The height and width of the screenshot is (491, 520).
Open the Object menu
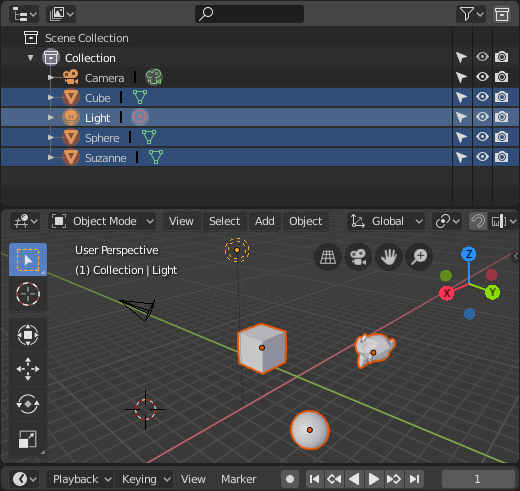(306, 221)
